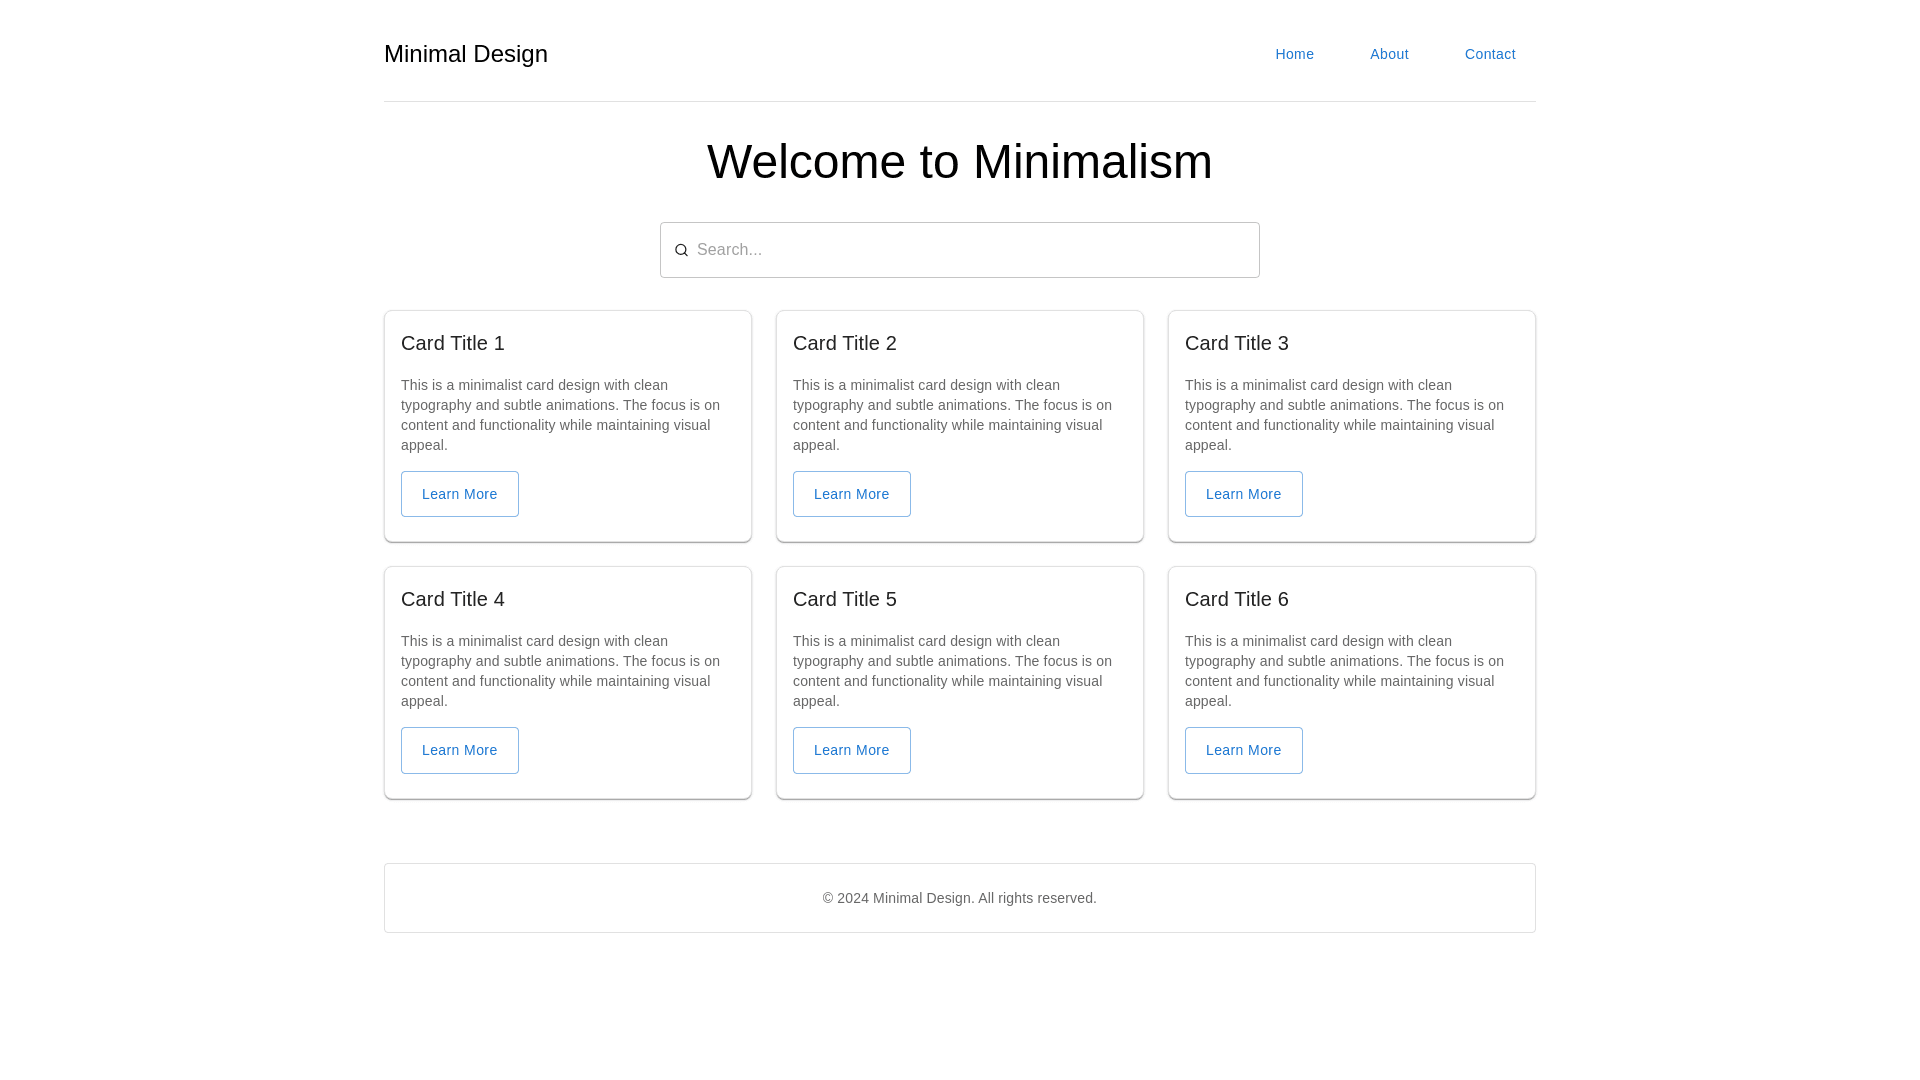Select the Card Title 1 heading
This screenshot has height=1080, width=1920.
pos(453,343)
